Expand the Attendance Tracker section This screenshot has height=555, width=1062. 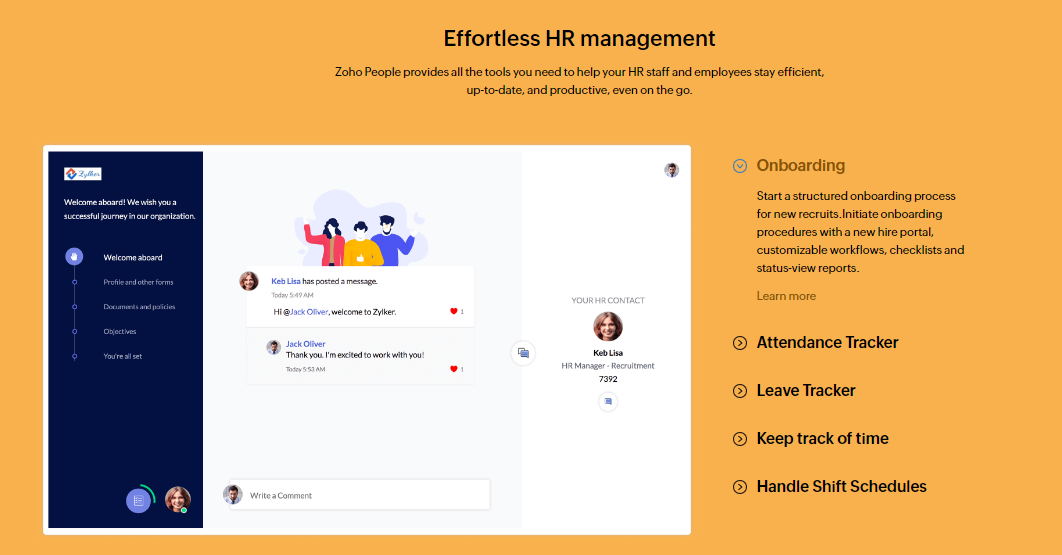coord(740,343)
